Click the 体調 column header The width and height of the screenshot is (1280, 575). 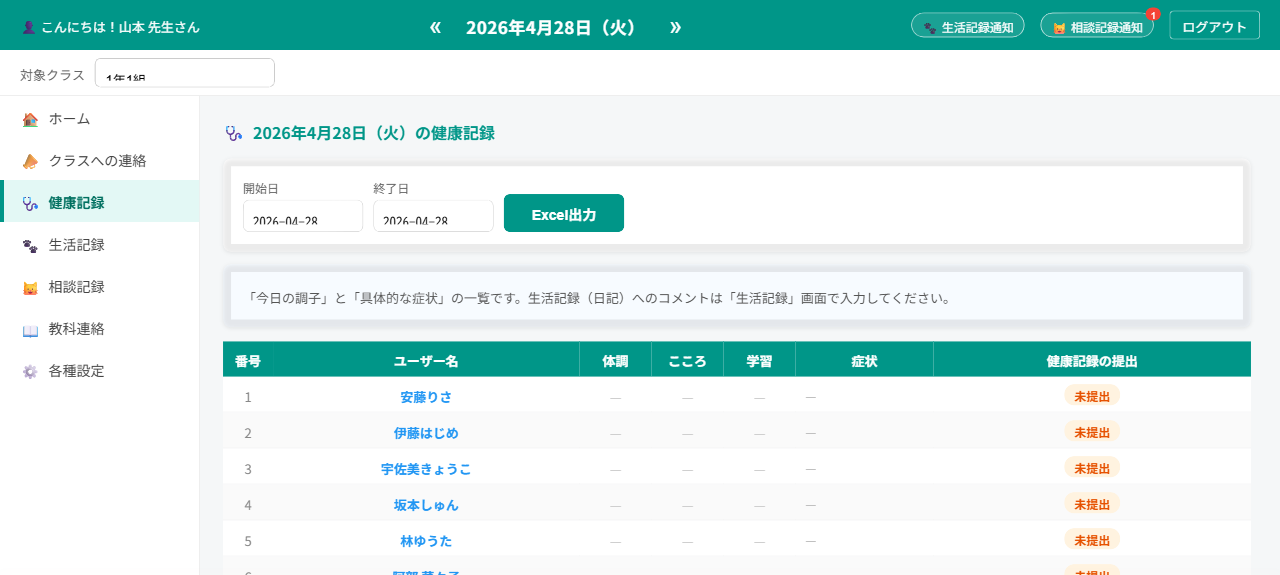click(x=615, y=361)
